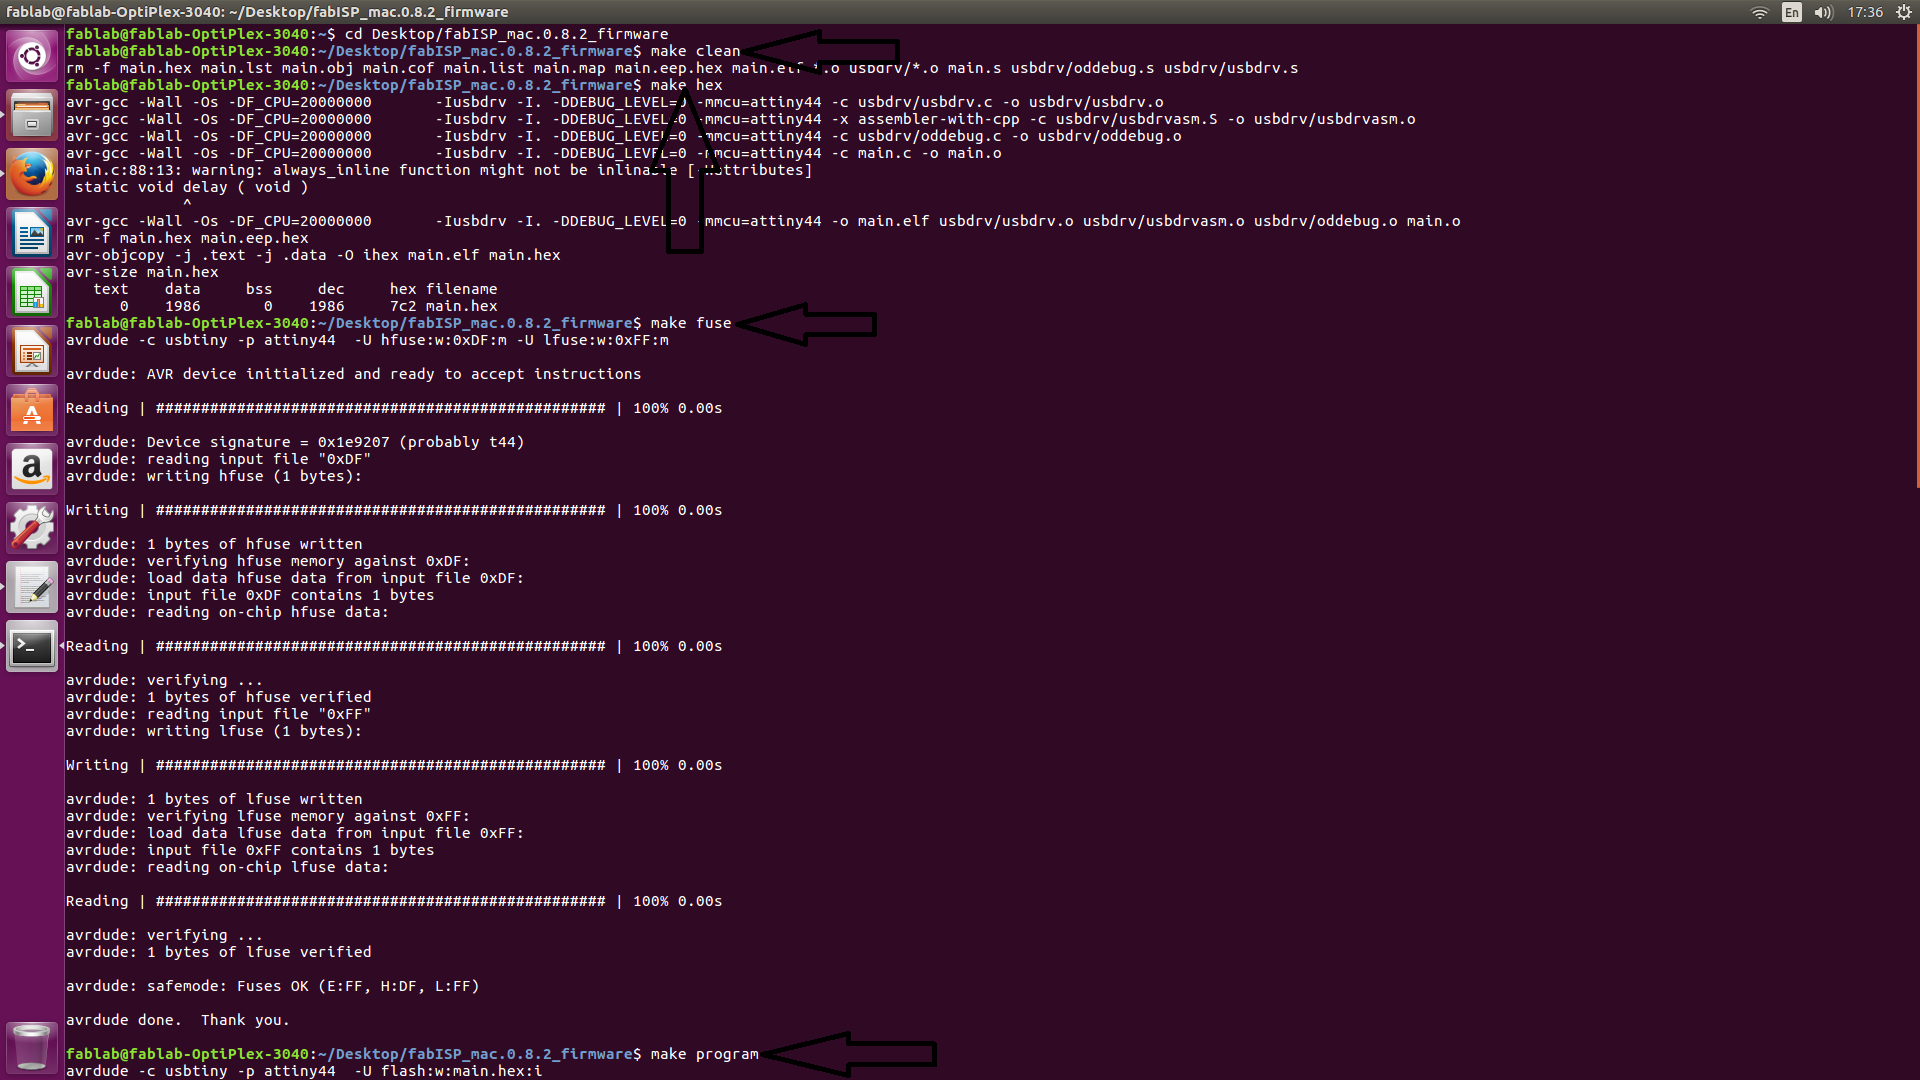Open the En keyboard layout menu

click(x=1792, y=12)
